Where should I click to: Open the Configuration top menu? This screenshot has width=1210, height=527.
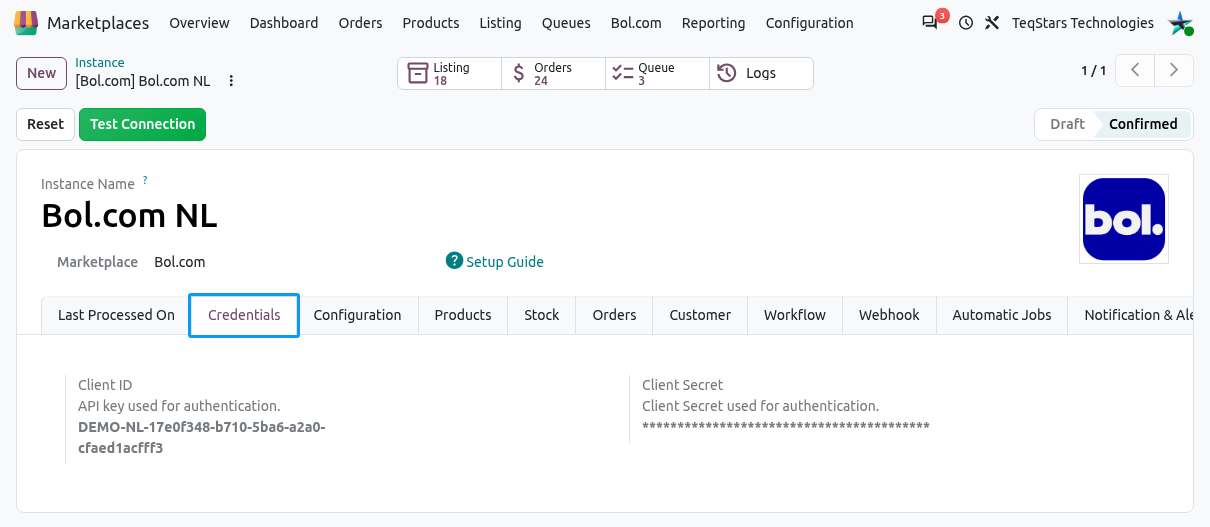tap(810, 23)
